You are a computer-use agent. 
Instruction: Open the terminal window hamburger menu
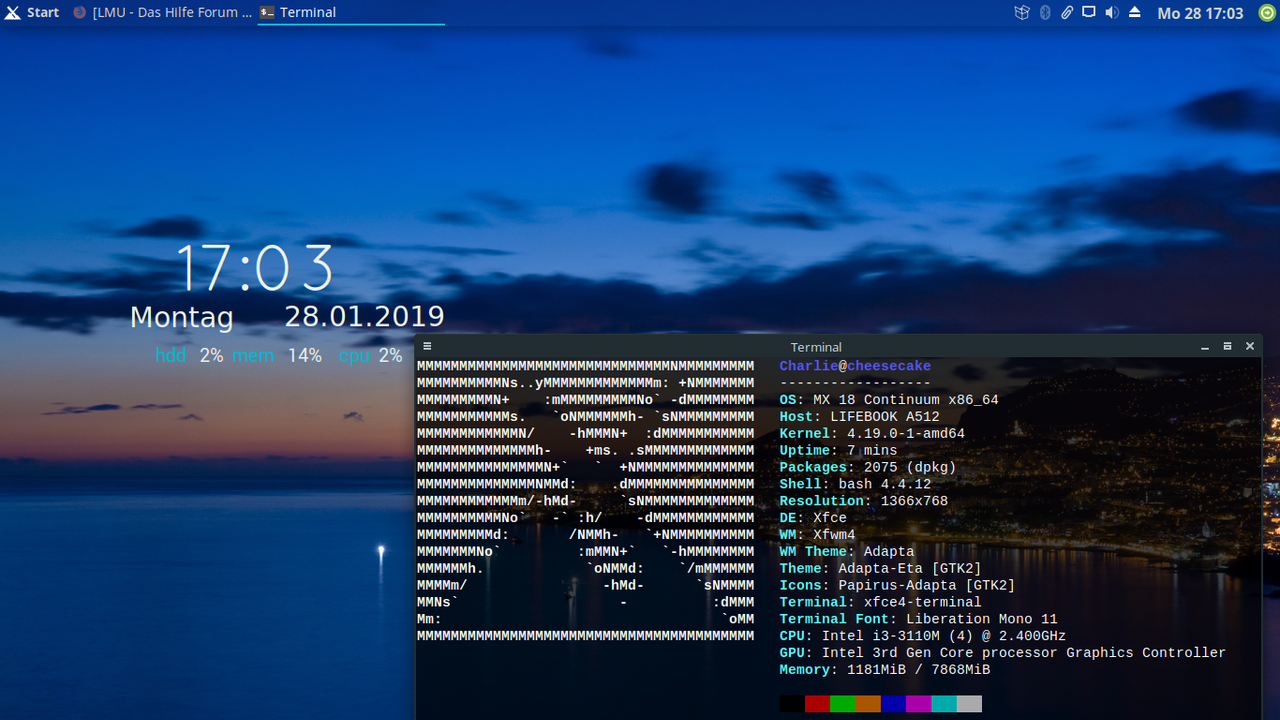[427, 346]
